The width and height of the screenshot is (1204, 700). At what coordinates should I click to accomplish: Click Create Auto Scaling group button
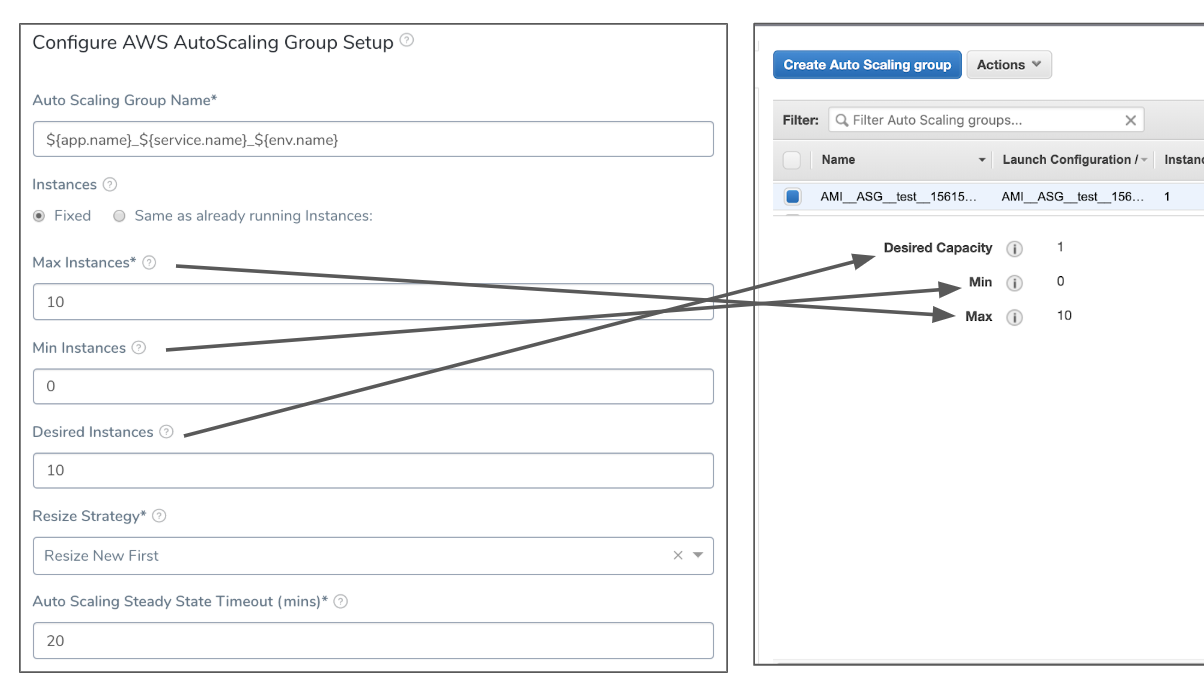click(867, 65)
